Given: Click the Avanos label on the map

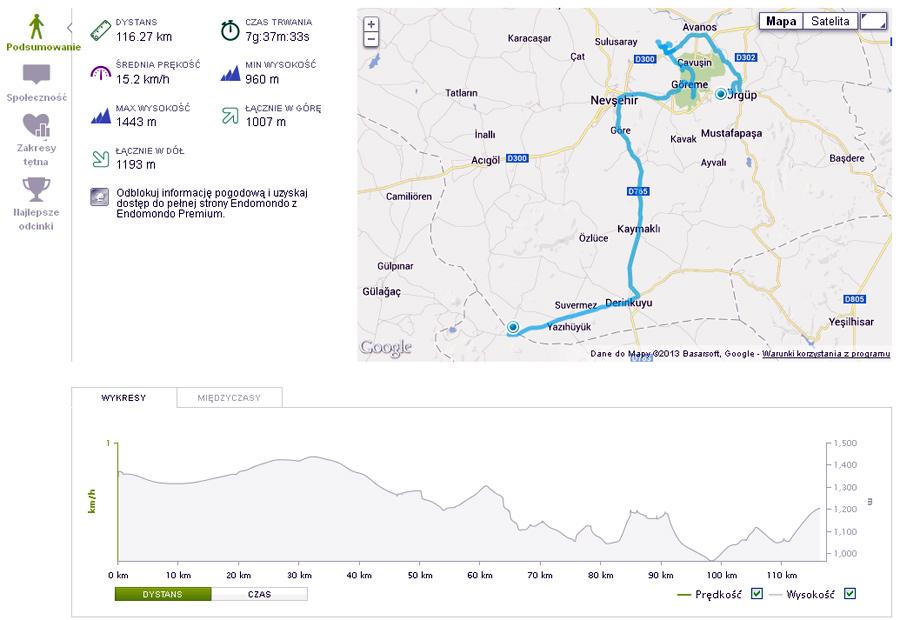Looking at the screenshot, I should 699,27.
